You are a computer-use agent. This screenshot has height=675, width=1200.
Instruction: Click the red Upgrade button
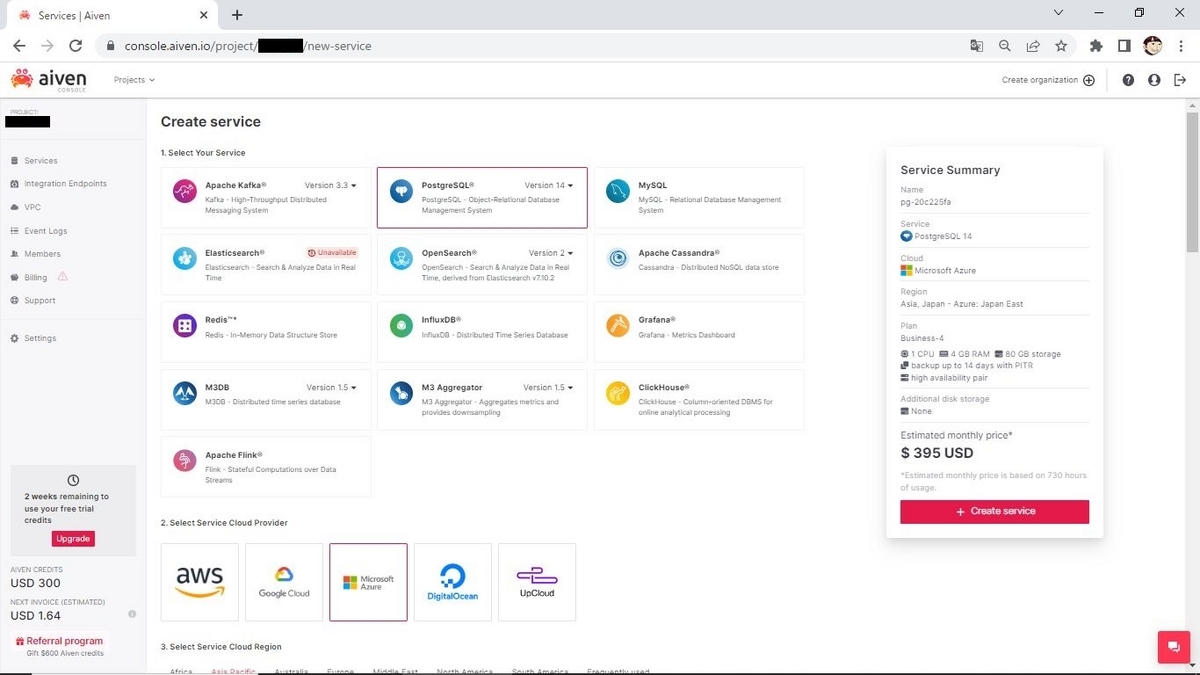click(73, 539)
